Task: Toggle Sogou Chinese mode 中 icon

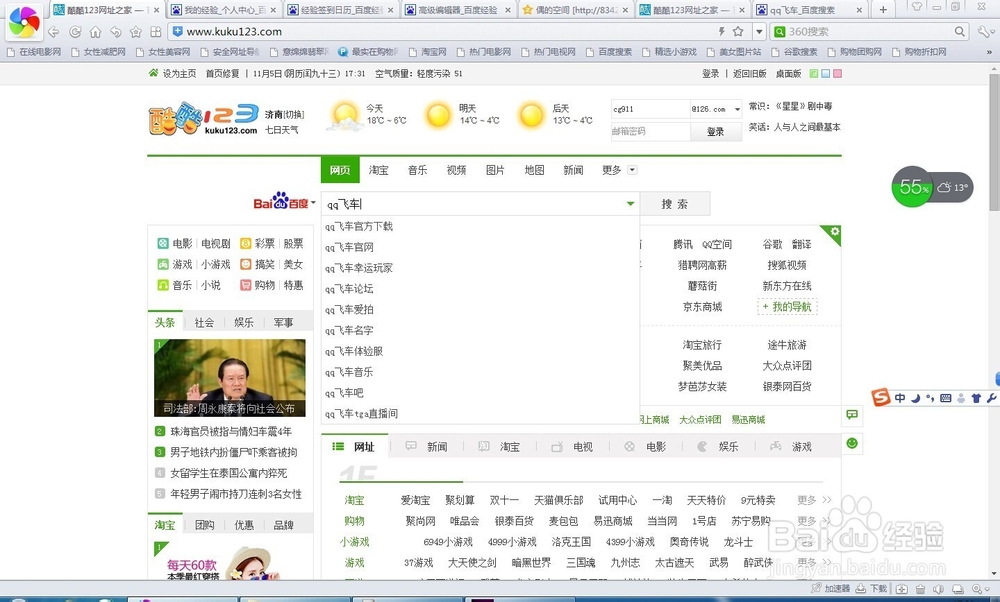Action: (x=900, y=398)
